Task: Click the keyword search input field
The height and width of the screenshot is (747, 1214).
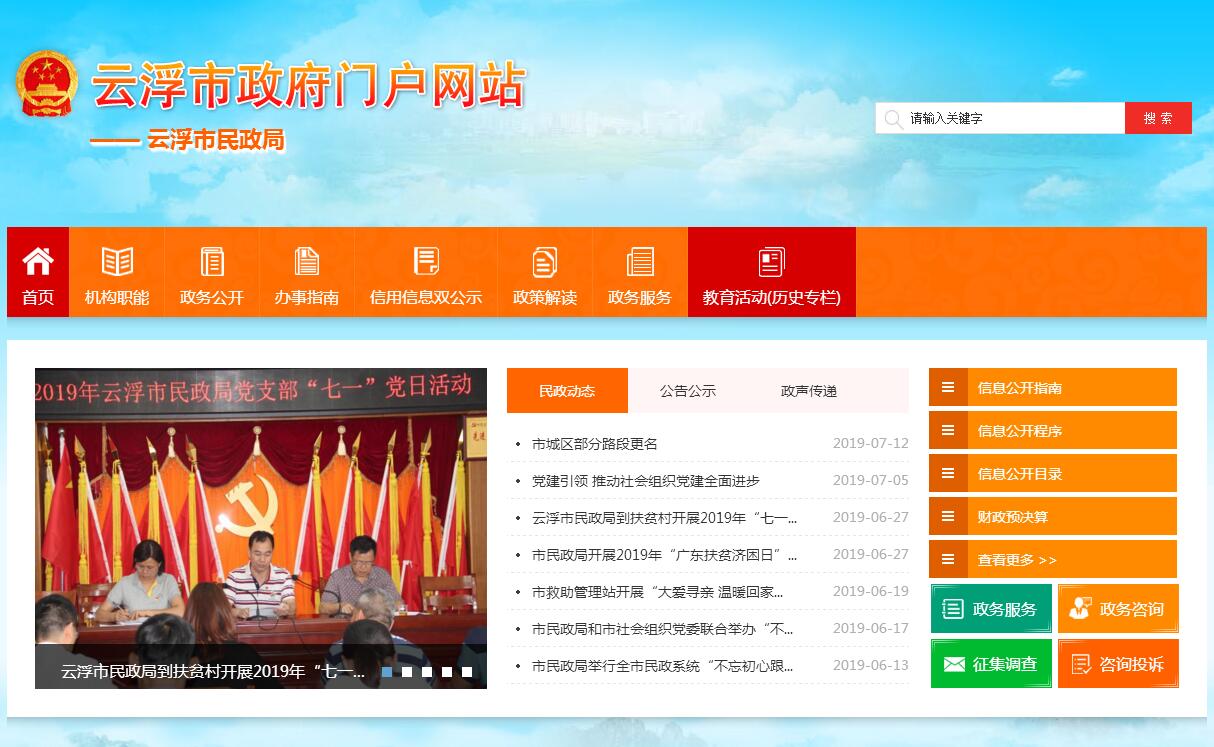Action: (1010, 118)
